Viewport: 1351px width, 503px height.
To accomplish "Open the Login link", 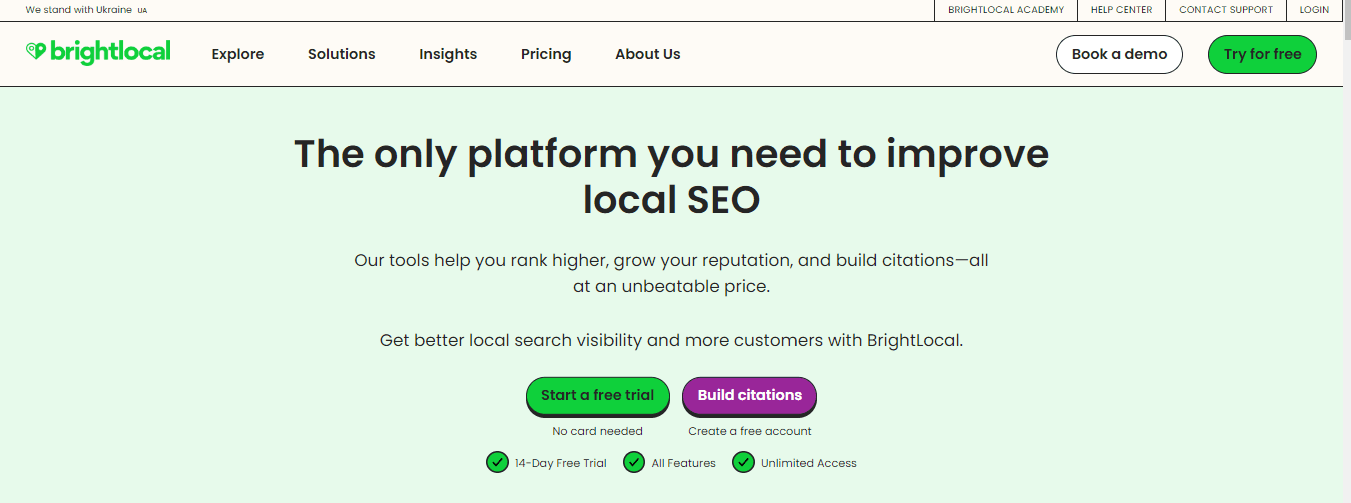I will click(1314, 10).
